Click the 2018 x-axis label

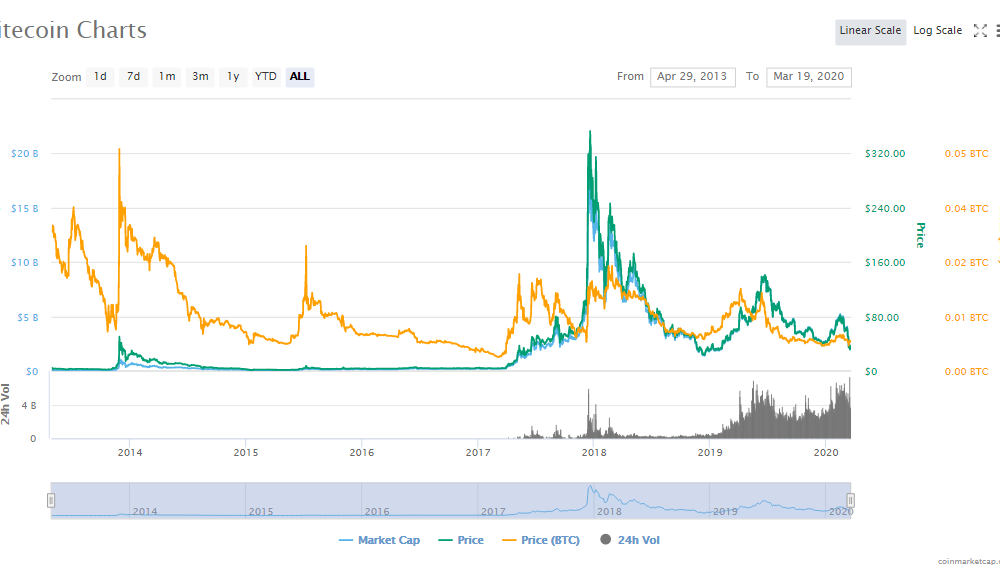594,453
